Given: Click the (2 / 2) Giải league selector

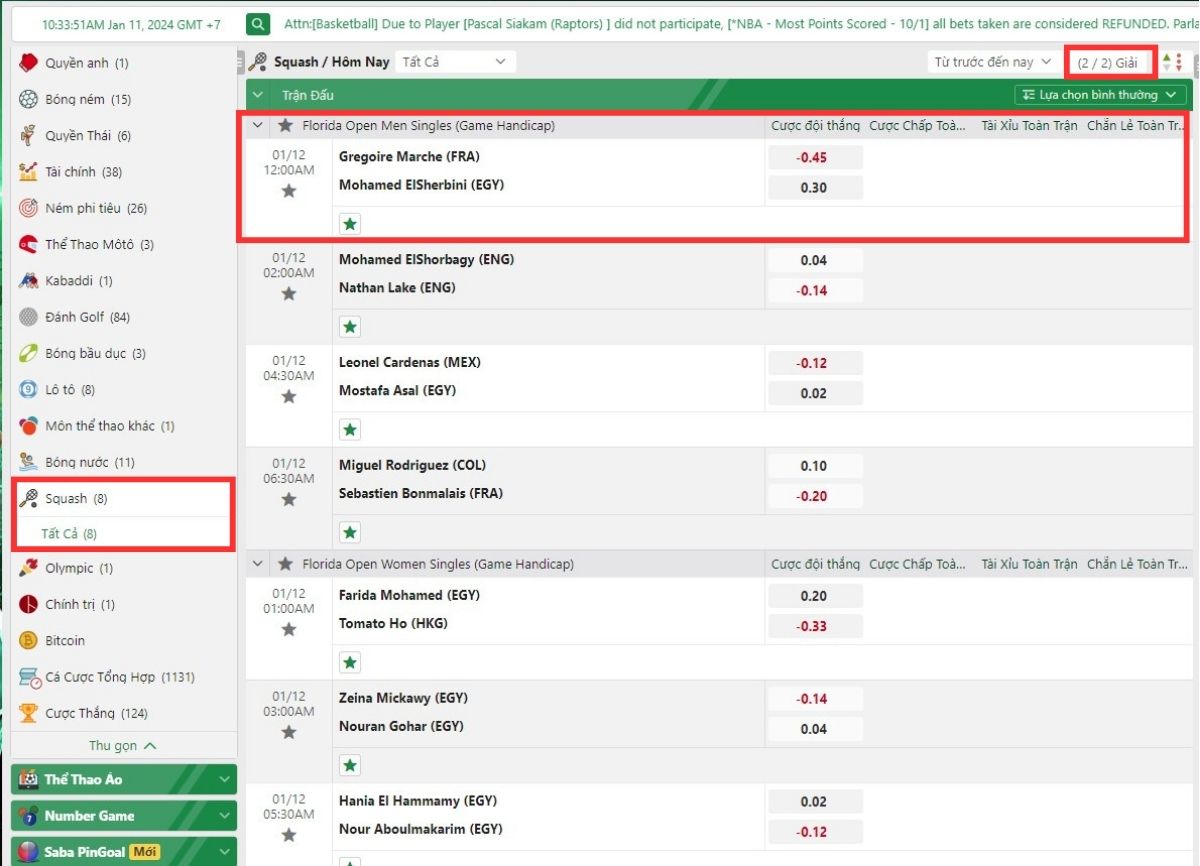Looking at the screenshot, I should click(x=1108, y=62).
